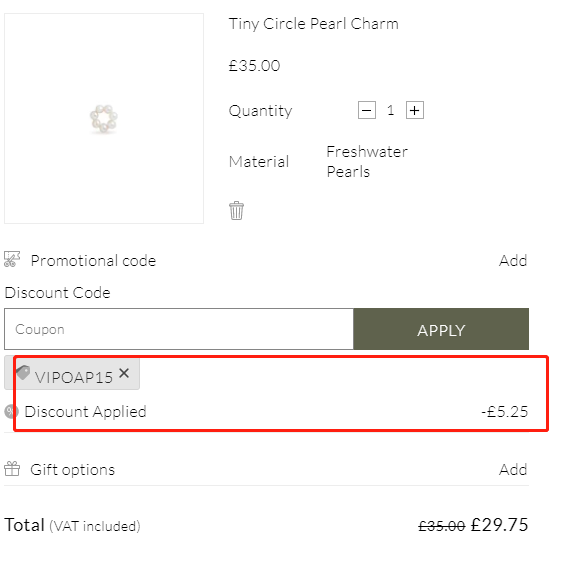The image size is (569, 564).
Task: Click the -£5.25 discount amount
Action: click(504, 412)
